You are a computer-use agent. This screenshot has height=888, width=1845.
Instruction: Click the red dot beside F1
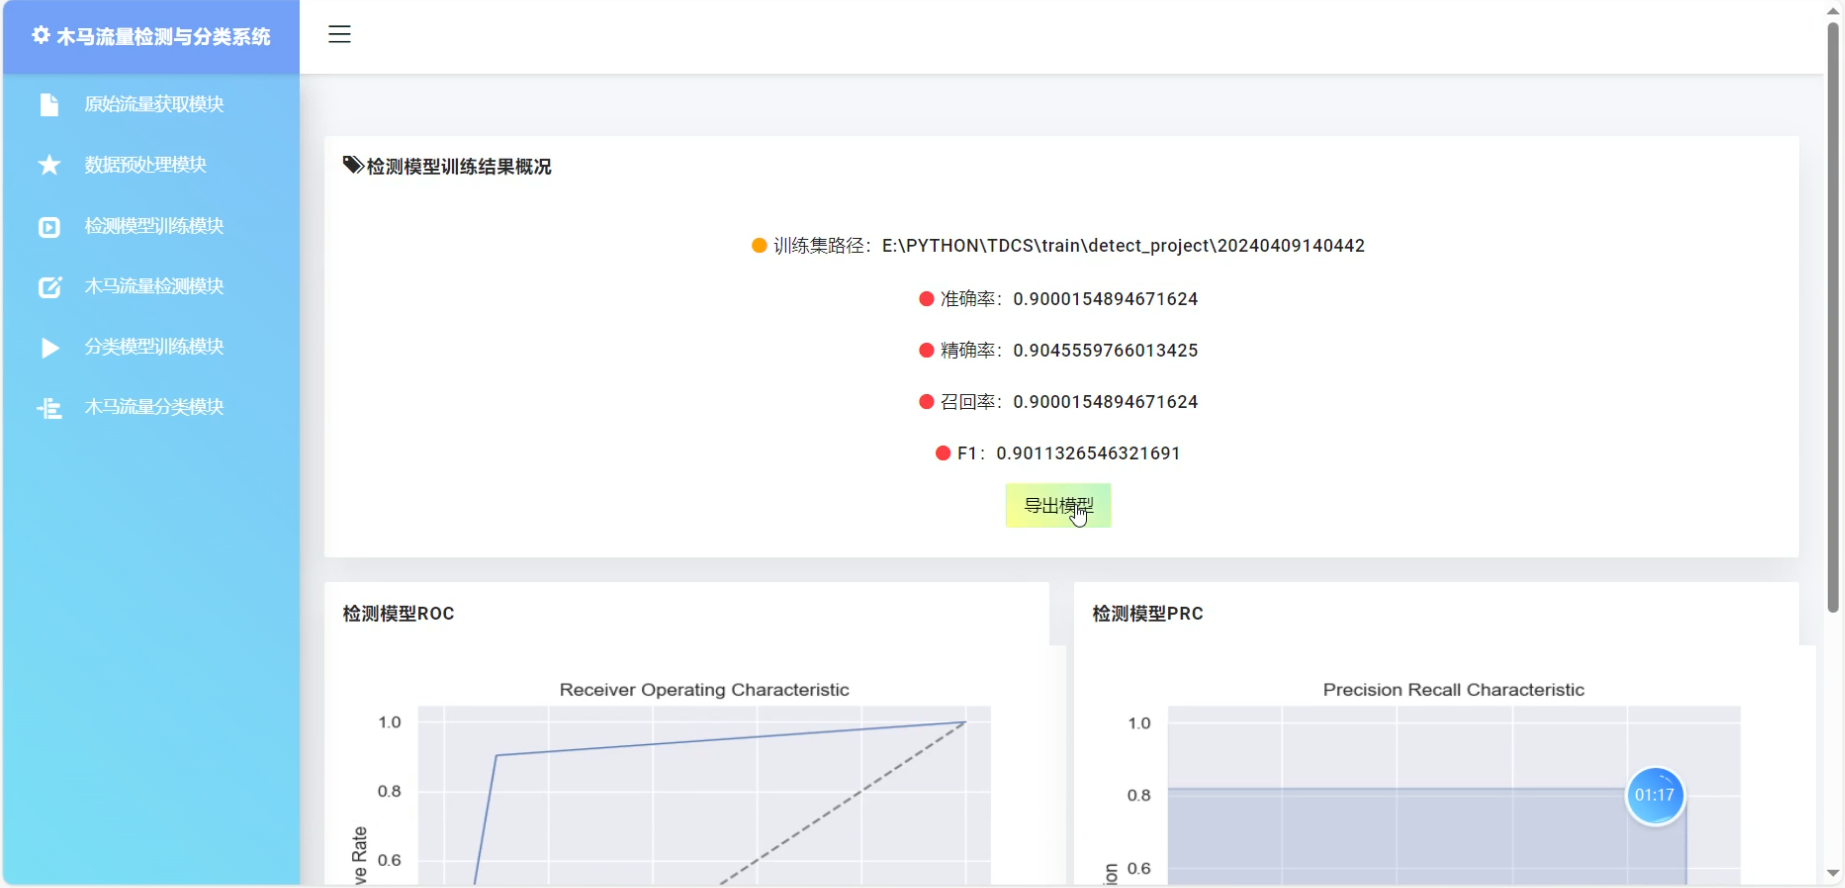click(943, 453)
